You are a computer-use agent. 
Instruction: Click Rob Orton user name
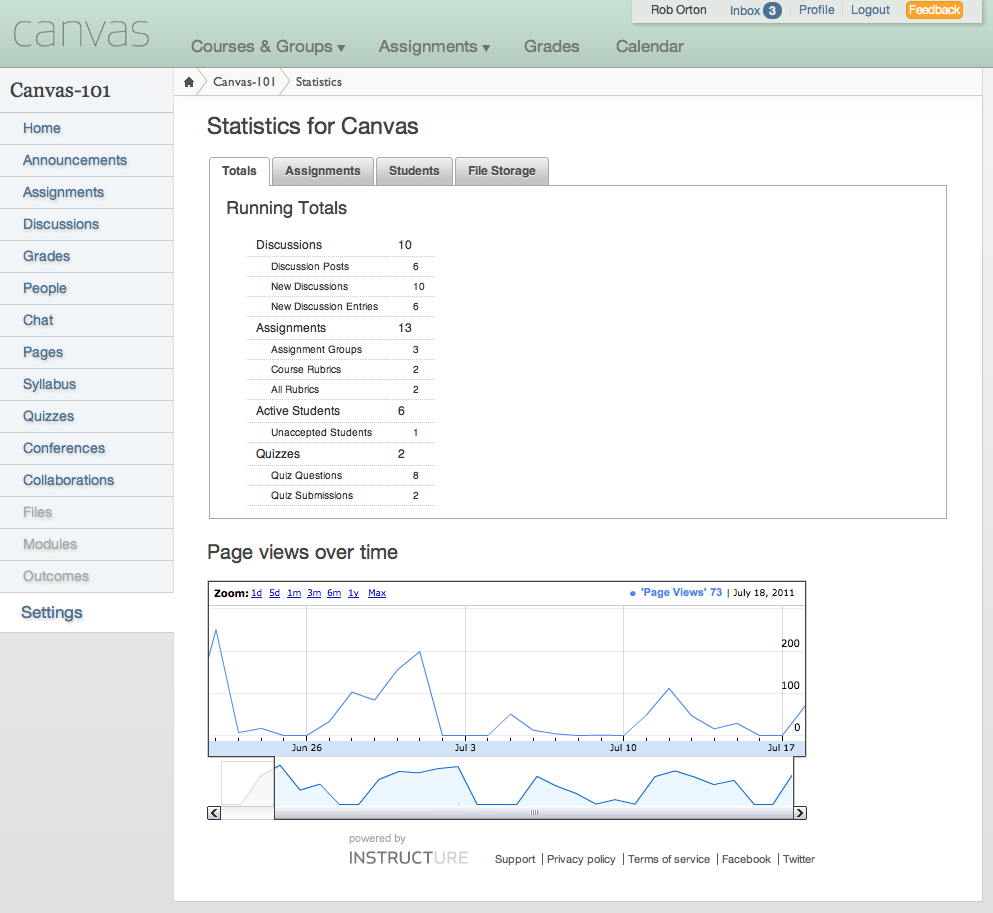[x=678, y=10]
